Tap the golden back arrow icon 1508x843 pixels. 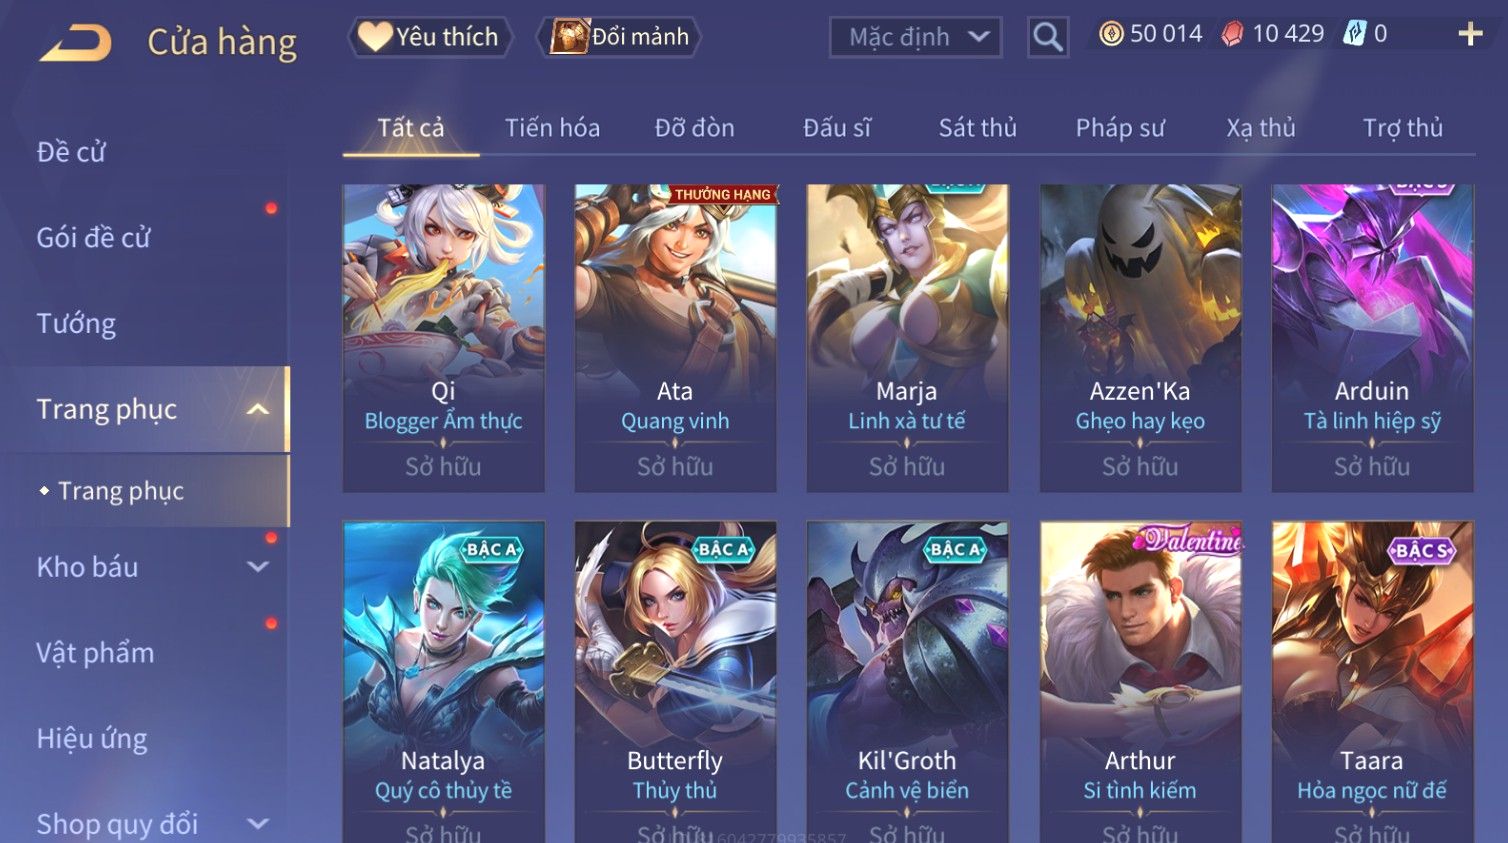point(75,43)
